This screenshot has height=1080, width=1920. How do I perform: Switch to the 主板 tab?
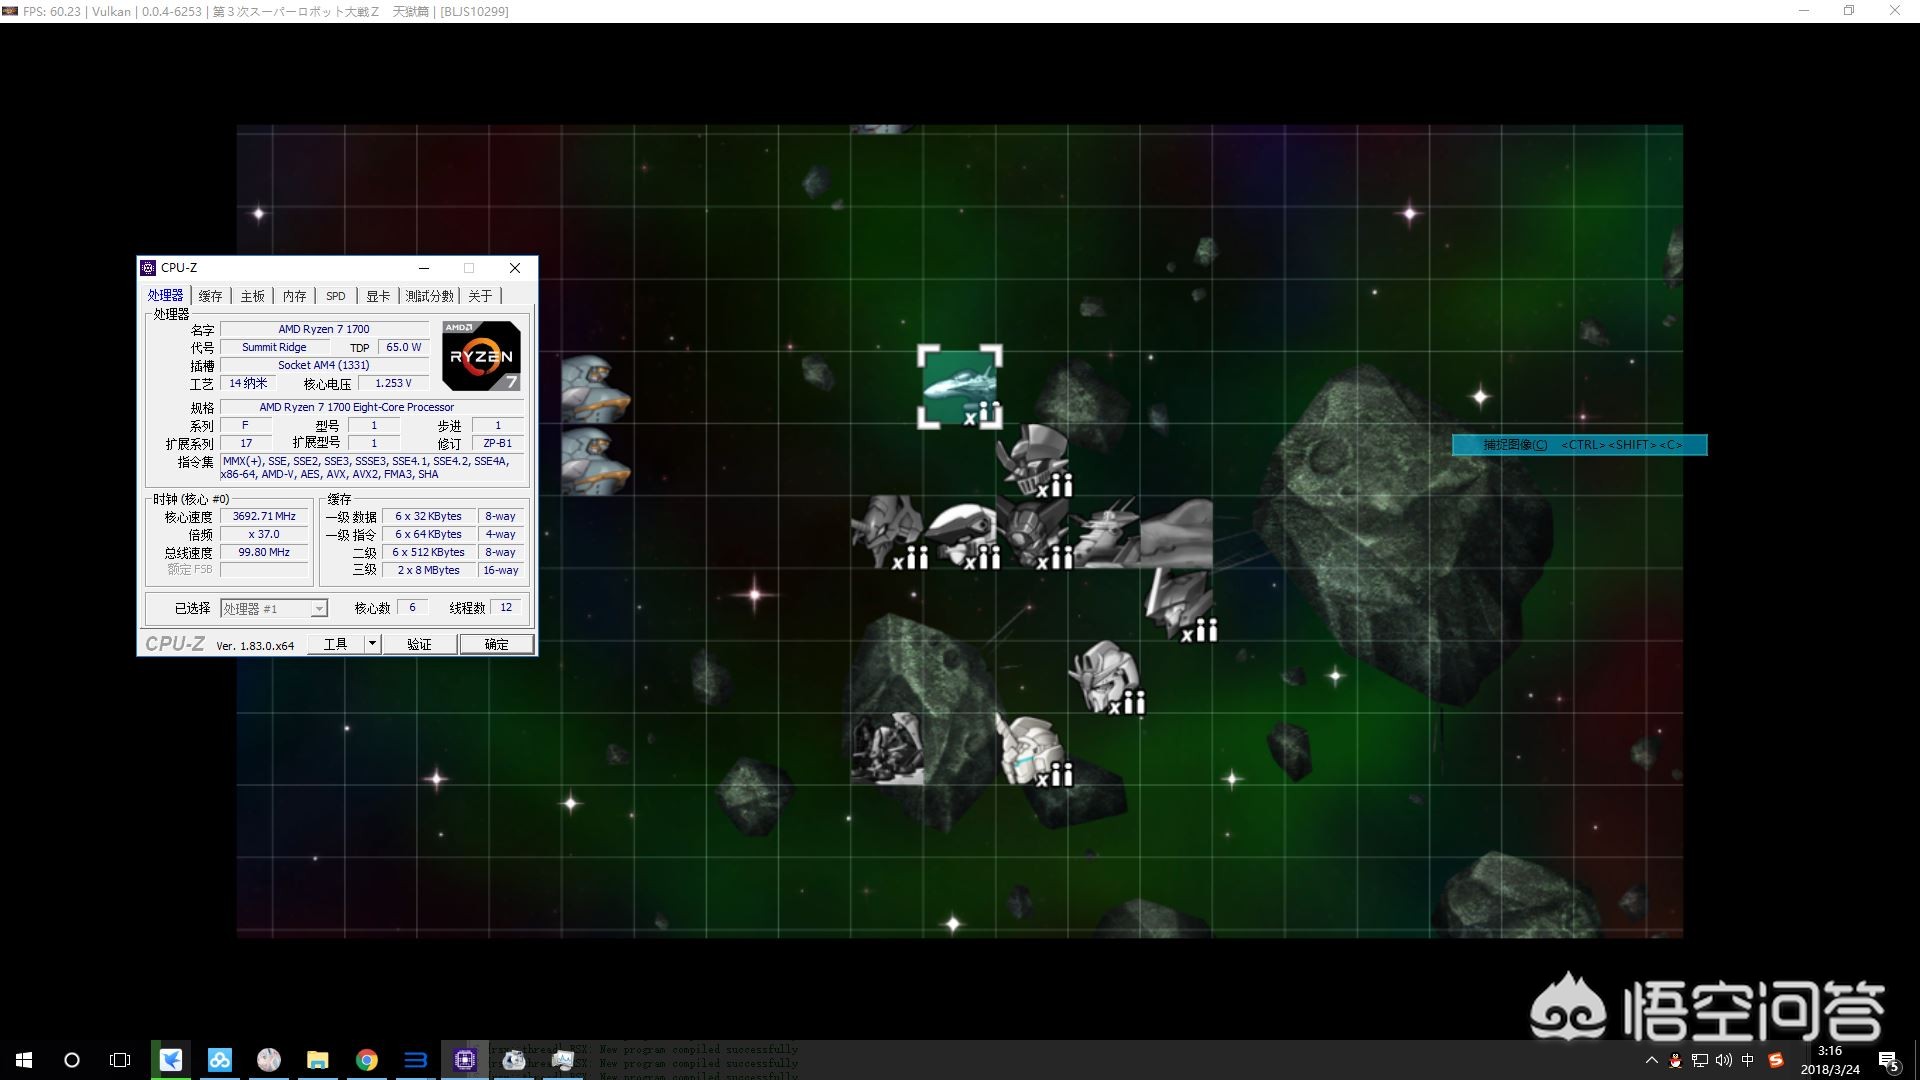point(252,296)
